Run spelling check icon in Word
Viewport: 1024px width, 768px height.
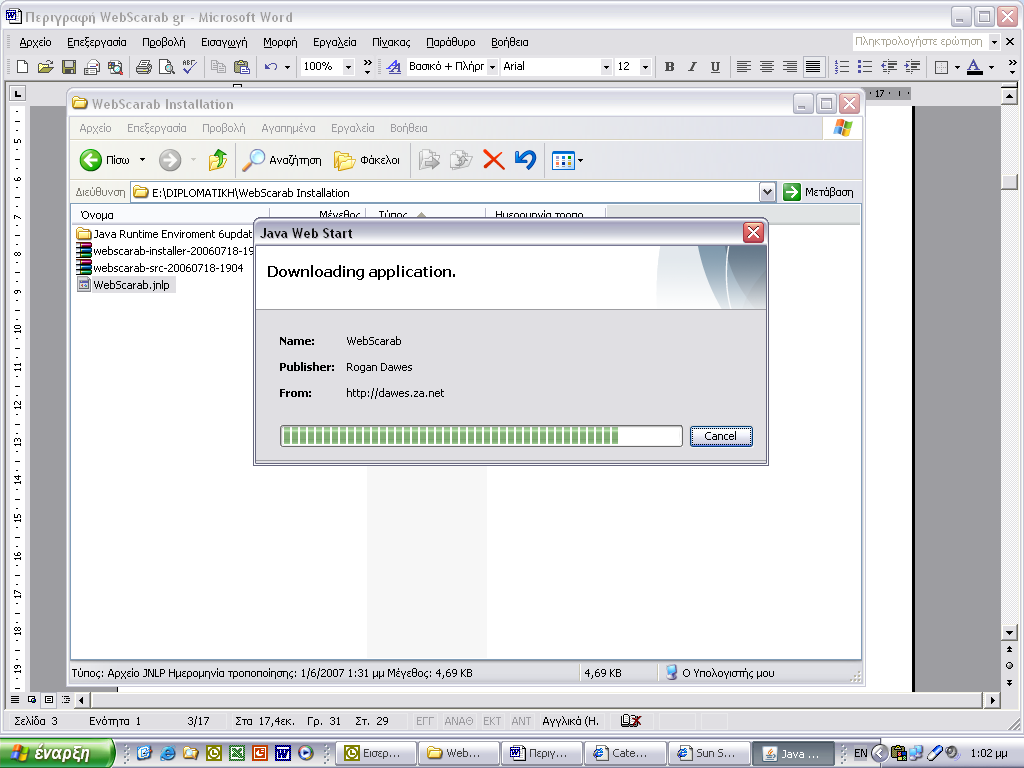click(x=189, y=67)
